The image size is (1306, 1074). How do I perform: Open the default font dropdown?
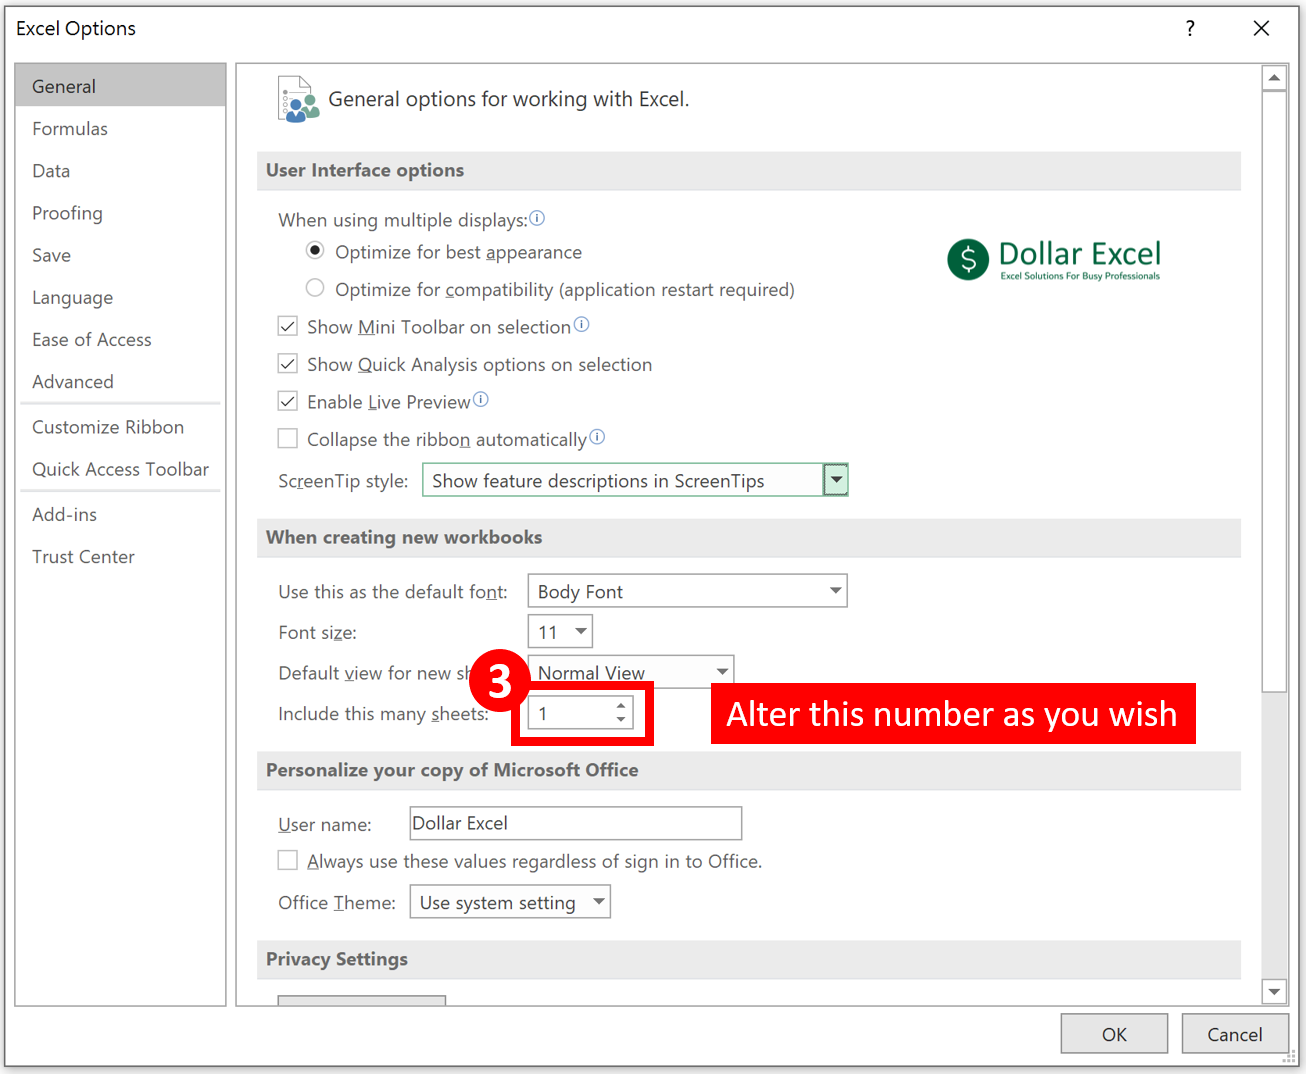[835, 591]
